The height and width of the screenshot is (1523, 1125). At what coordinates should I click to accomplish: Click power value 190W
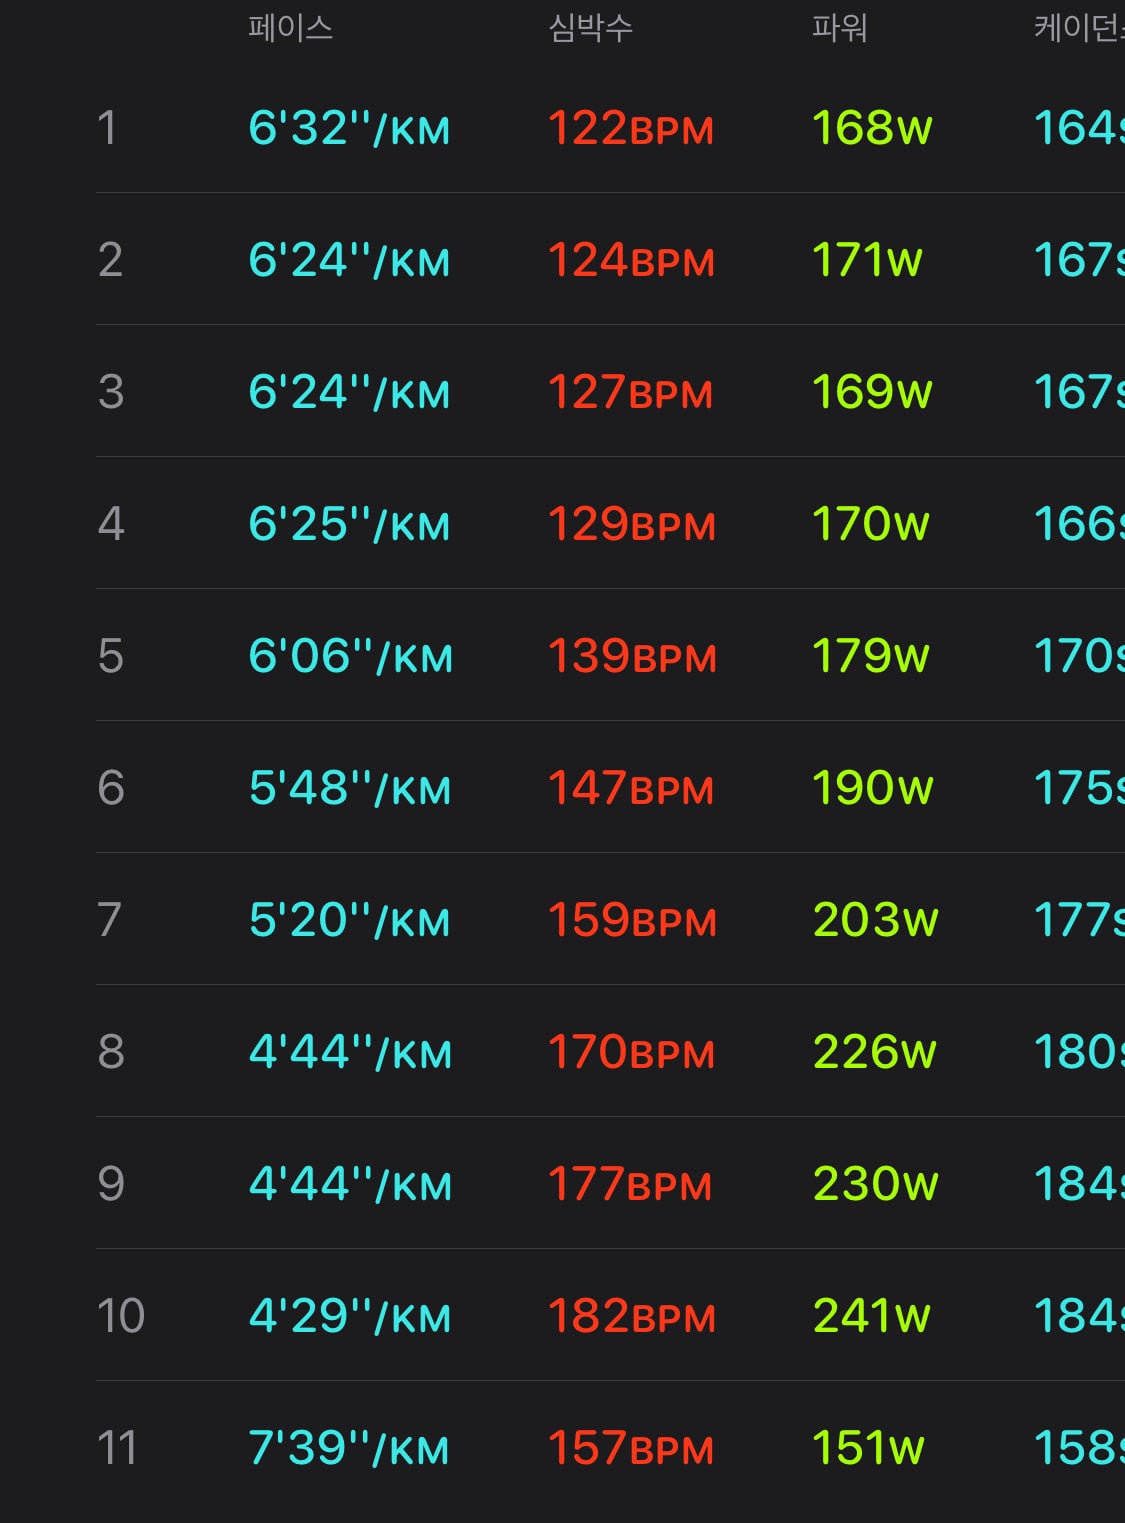click(873, 788)
